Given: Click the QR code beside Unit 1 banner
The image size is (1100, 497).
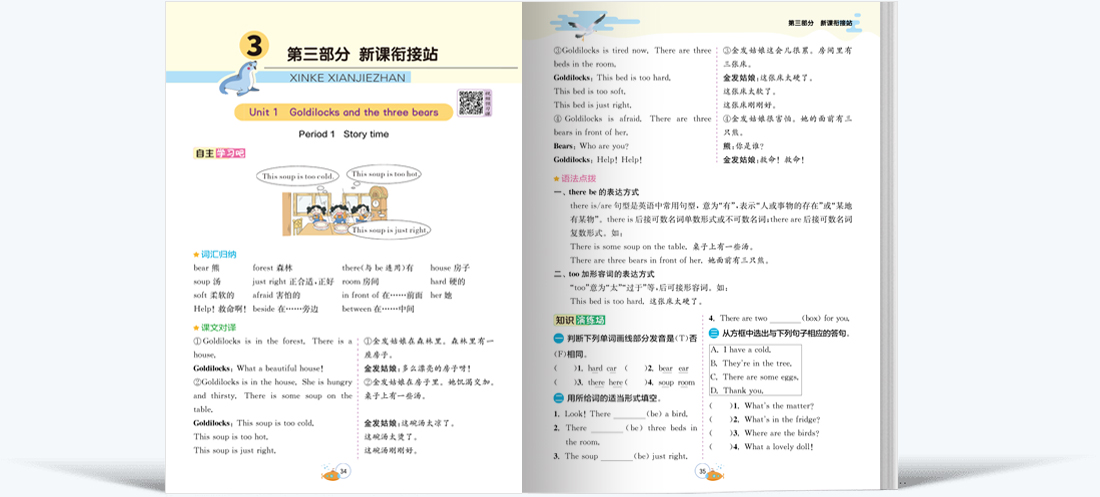Looking at the screenshot, I should 471,103.
